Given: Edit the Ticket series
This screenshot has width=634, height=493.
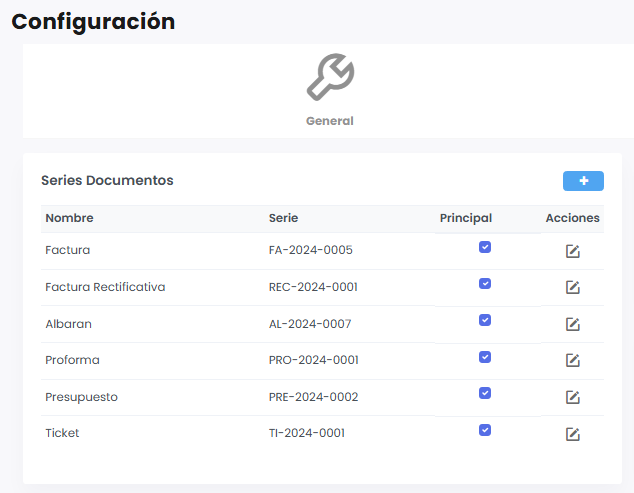Looking at the screenshot, I should pyautogui.click(x=573, y=434).
